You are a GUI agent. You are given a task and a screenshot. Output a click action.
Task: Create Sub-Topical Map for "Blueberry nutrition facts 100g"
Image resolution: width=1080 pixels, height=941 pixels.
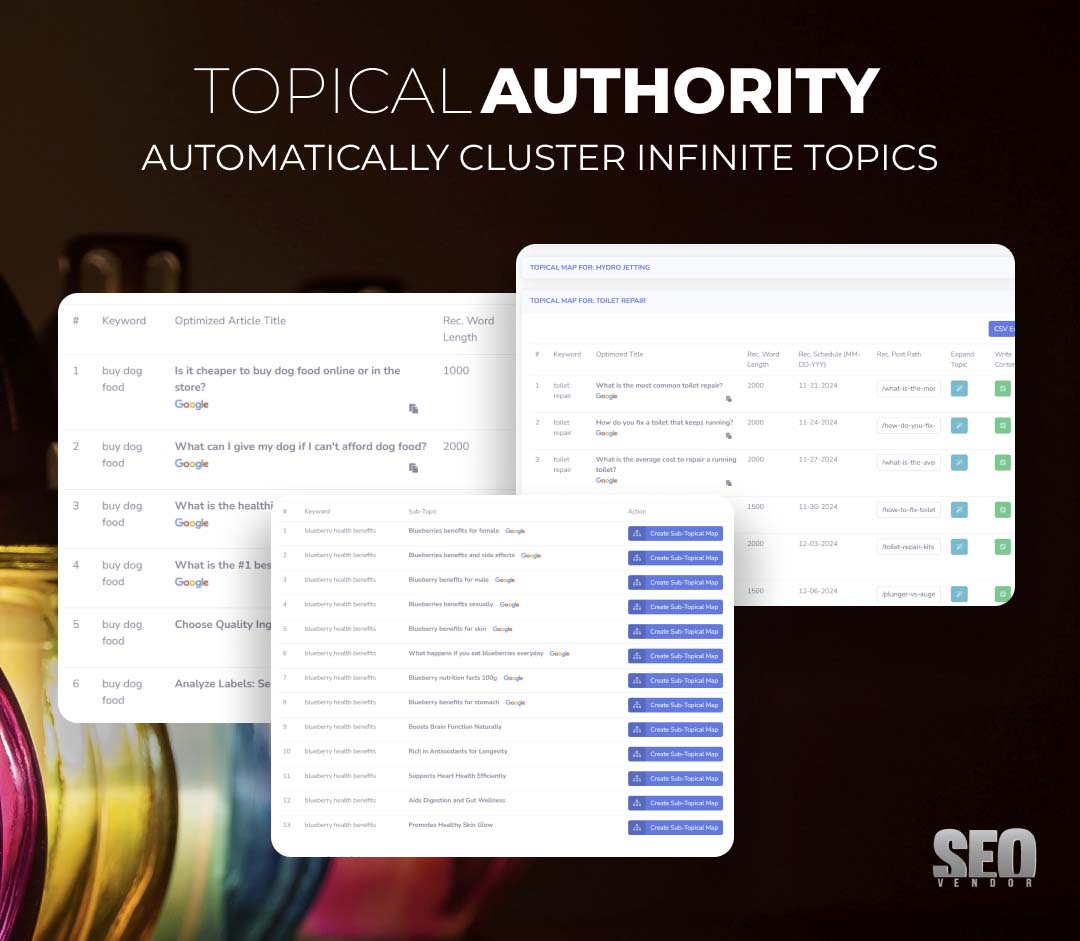point(675,679)
